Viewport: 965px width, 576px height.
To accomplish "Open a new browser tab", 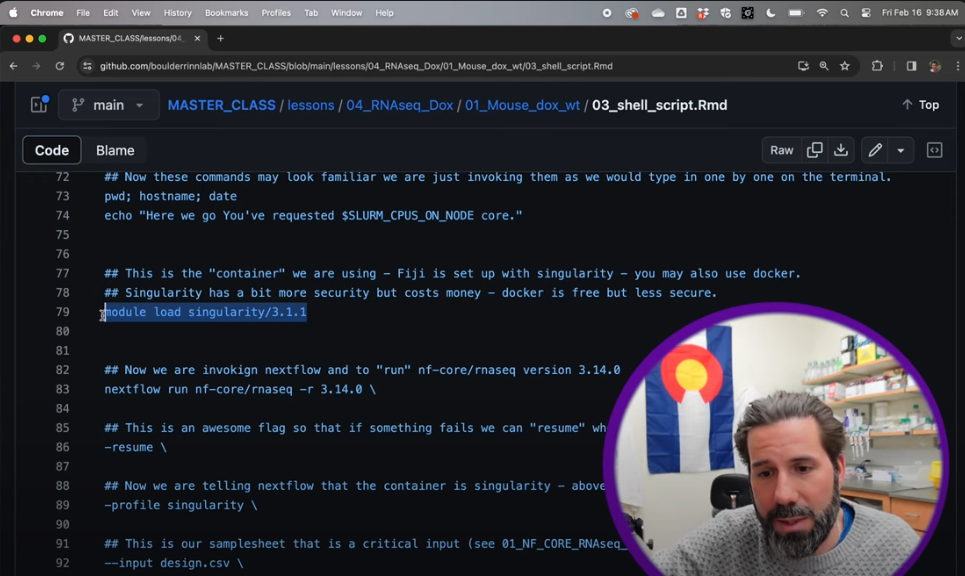I will tap(220, 38).
